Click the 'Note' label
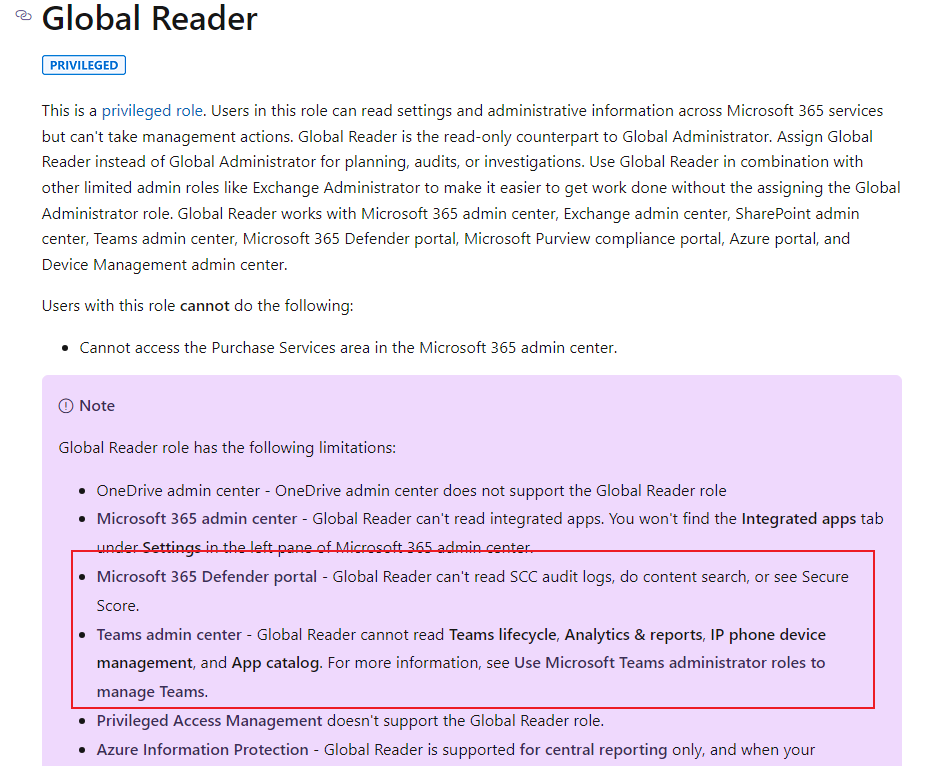The image size is (949, 766). [x=97, y=406]
